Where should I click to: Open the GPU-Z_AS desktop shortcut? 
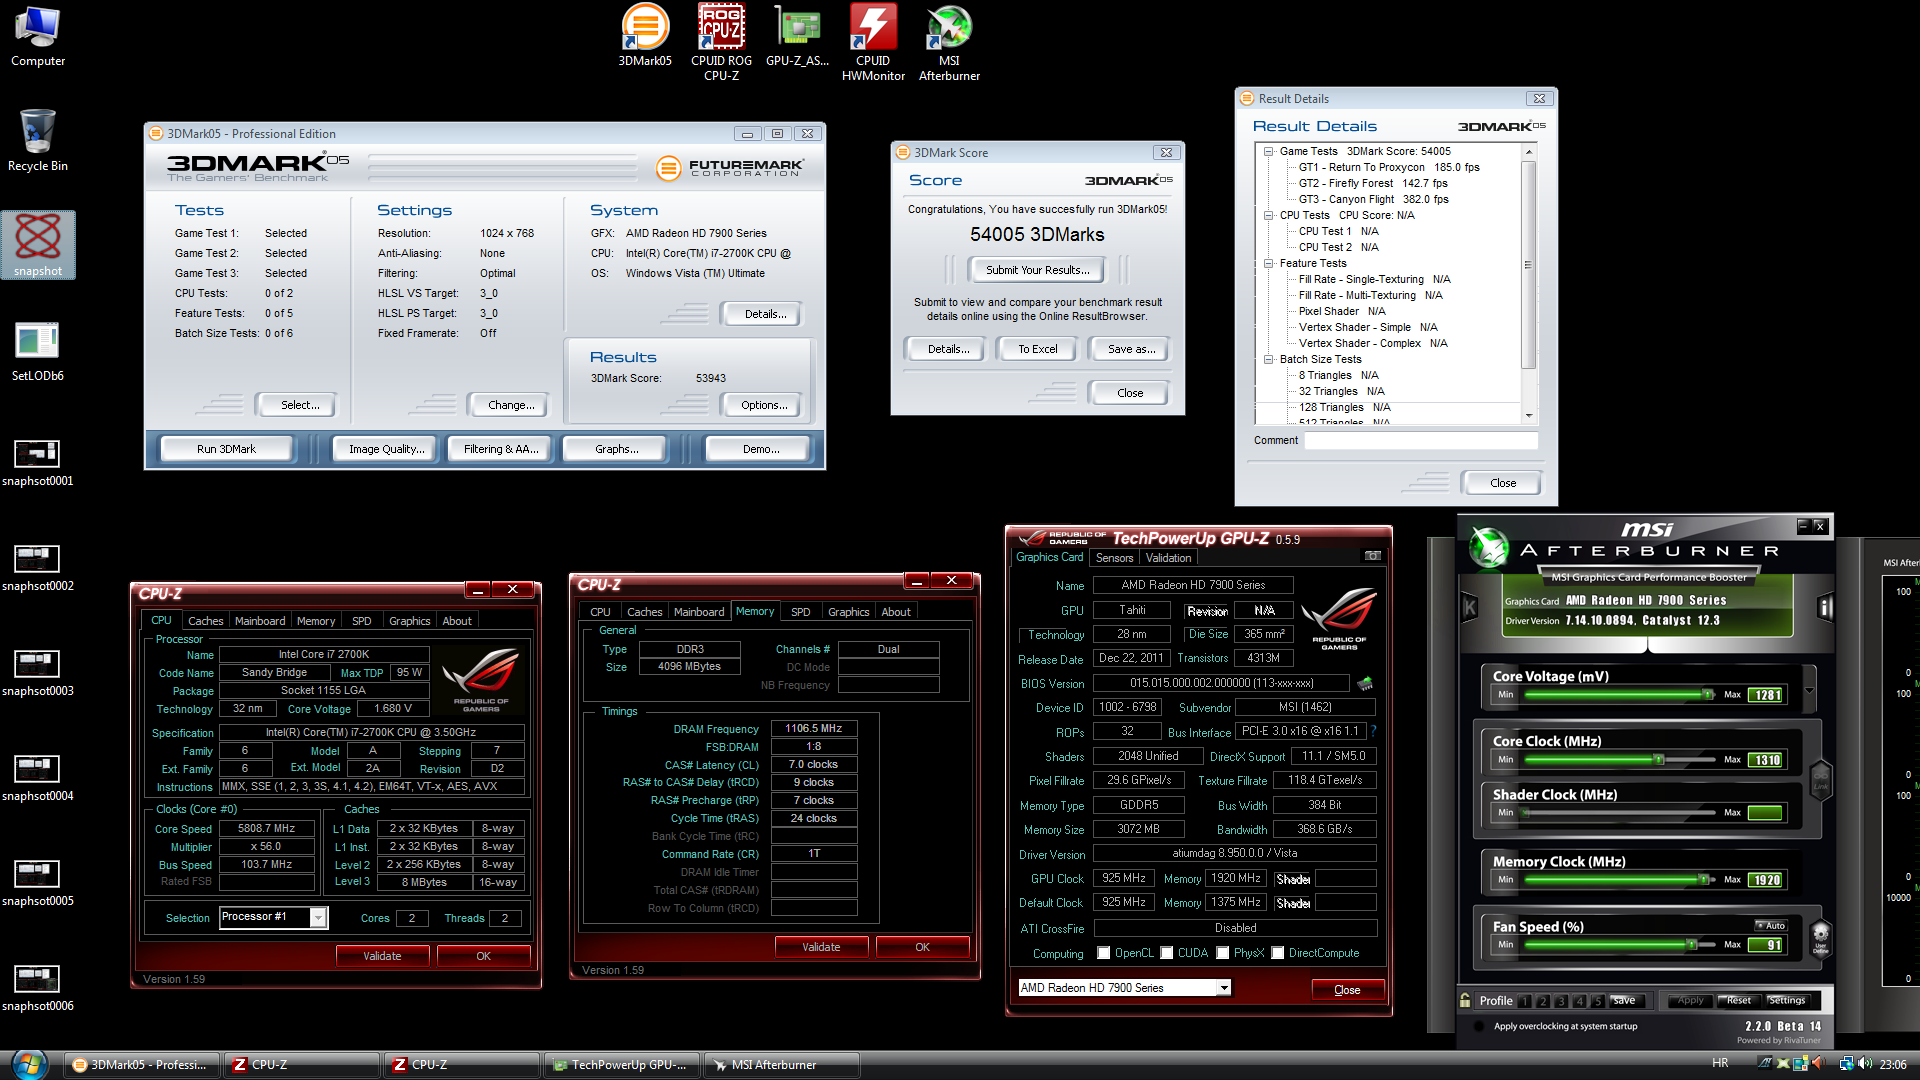pyautogui.click(x=797, y=36)
